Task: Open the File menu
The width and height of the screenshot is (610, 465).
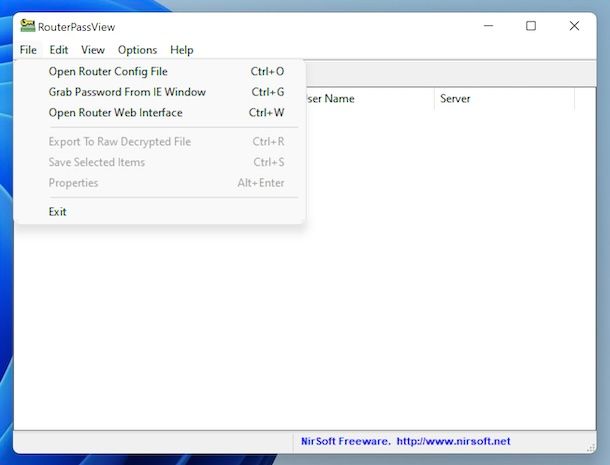Action: [x=28, y=50]
